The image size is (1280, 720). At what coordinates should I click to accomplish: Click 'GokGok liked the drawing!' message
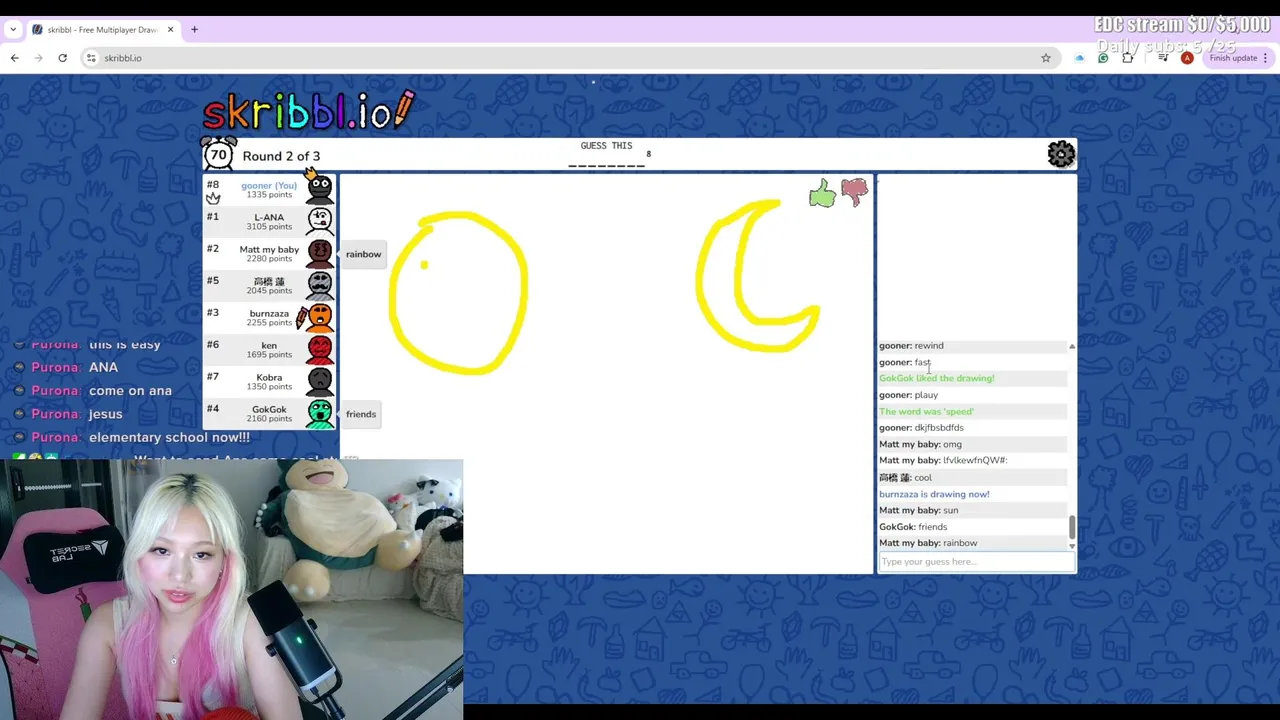pos(937,378)
